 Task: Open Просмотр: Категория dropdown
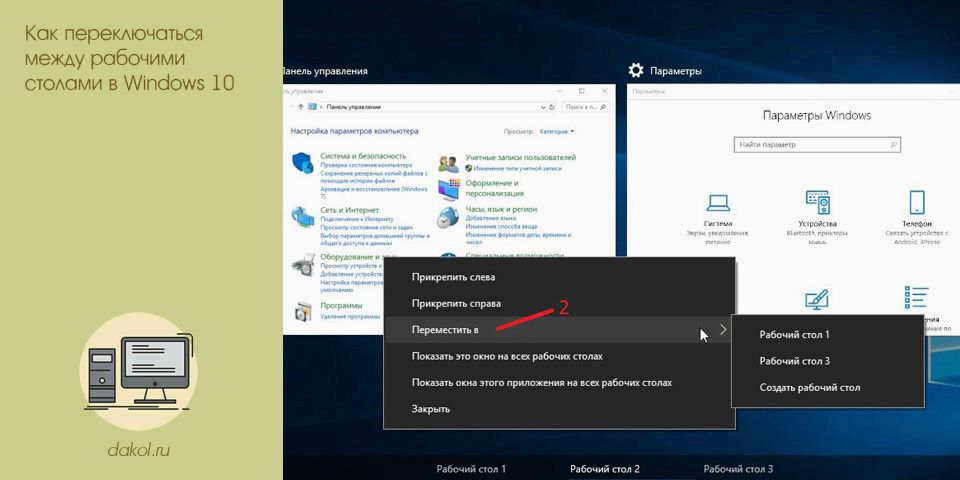point(557,131)
